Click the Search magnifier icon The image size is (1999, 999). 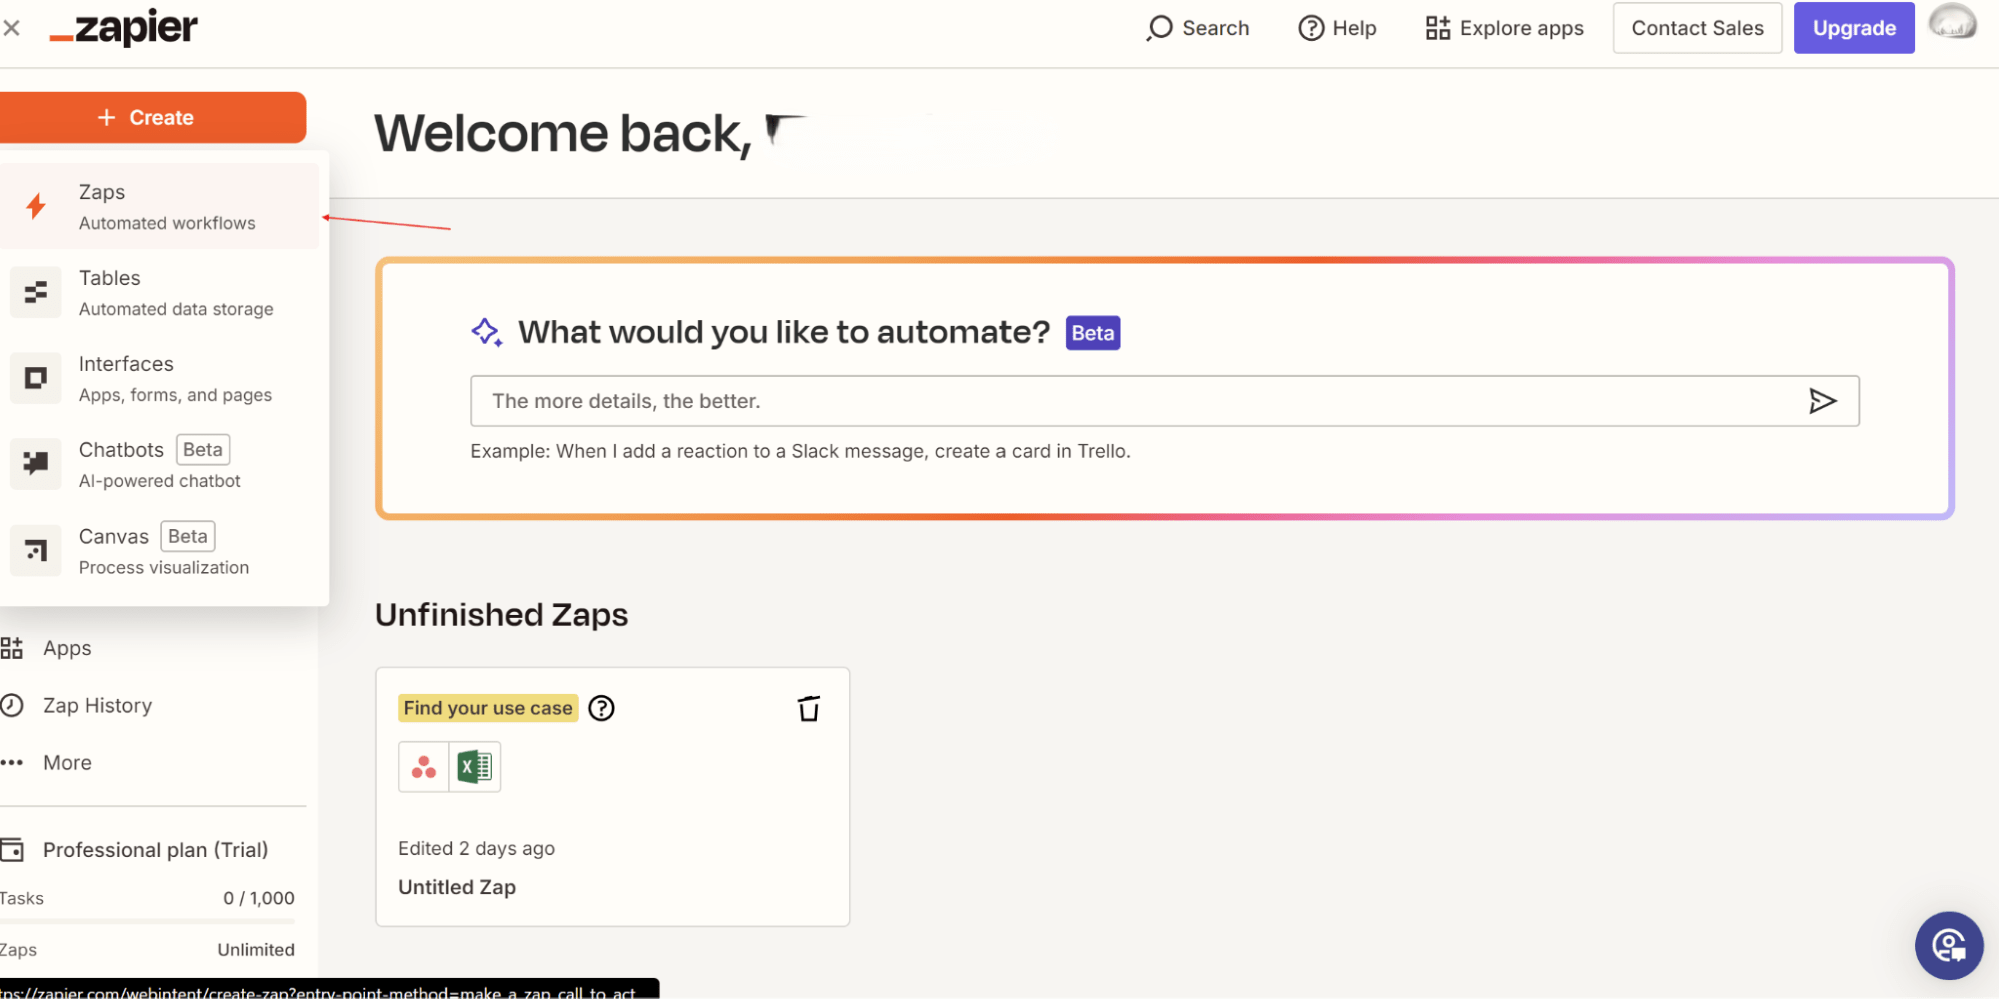pyautogui.click(x=1159, y=28)
